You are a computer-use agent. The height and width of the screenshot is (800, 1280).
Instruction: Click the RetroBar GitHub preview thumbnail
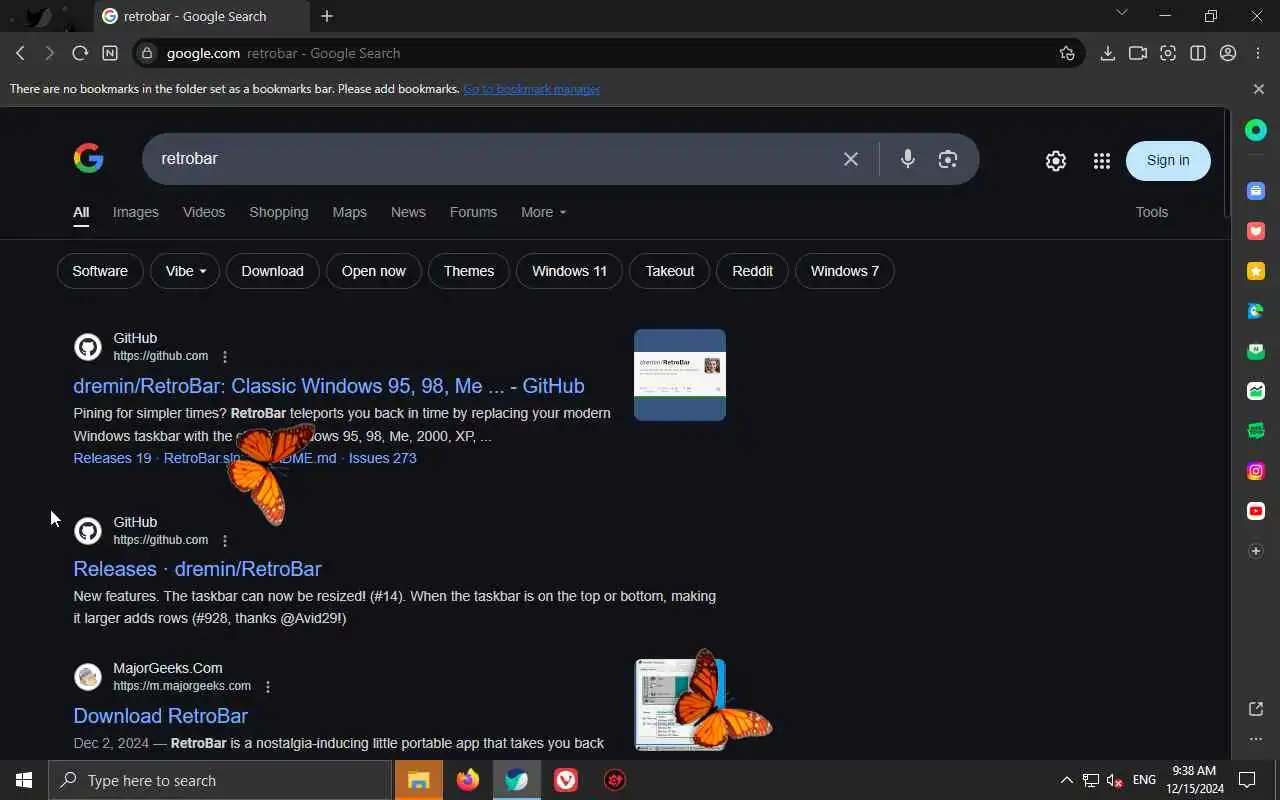click(x=680, y=375)
